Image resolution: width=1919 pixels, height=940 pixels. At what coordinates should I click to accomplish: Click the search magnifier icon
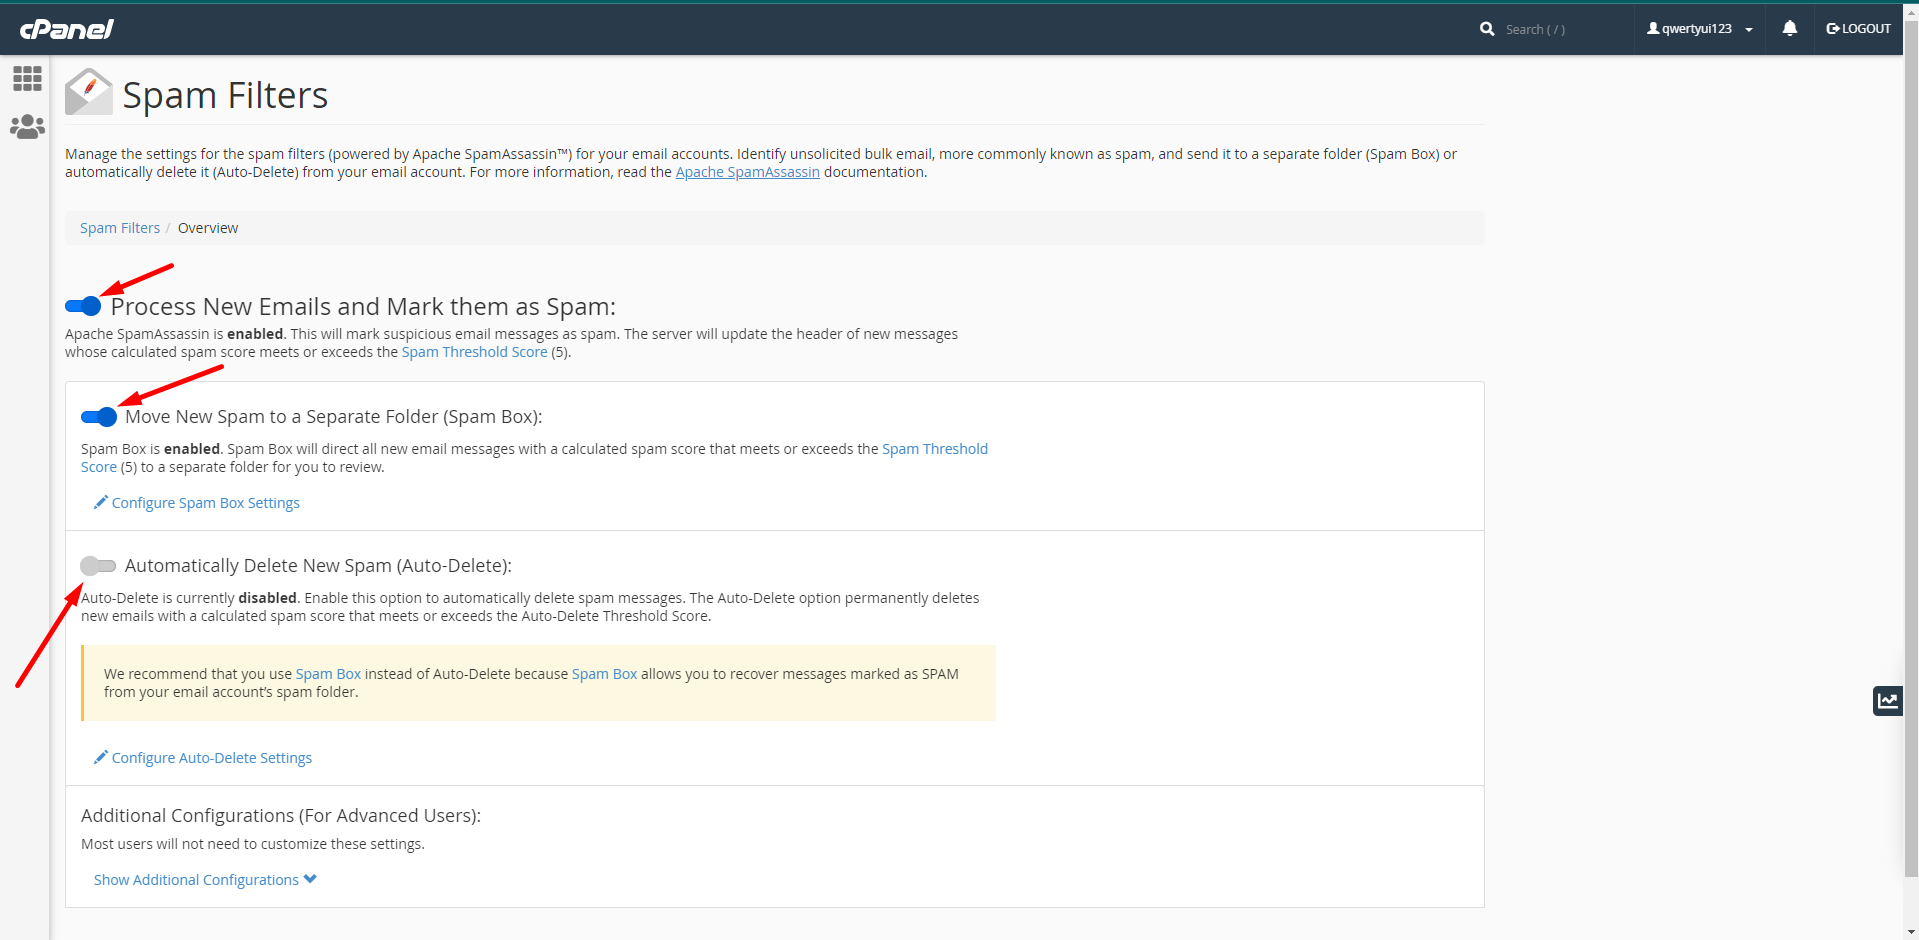pyautogui.click(x=1487, y=29)
